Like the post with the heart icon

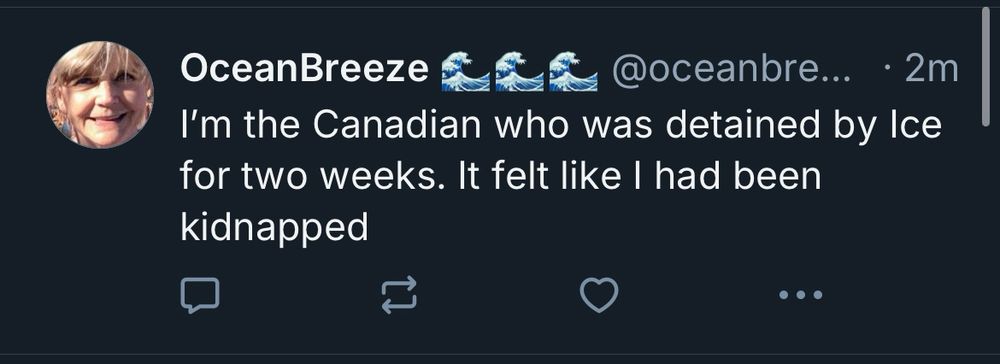pyautogui.click(x=599, y=295)
